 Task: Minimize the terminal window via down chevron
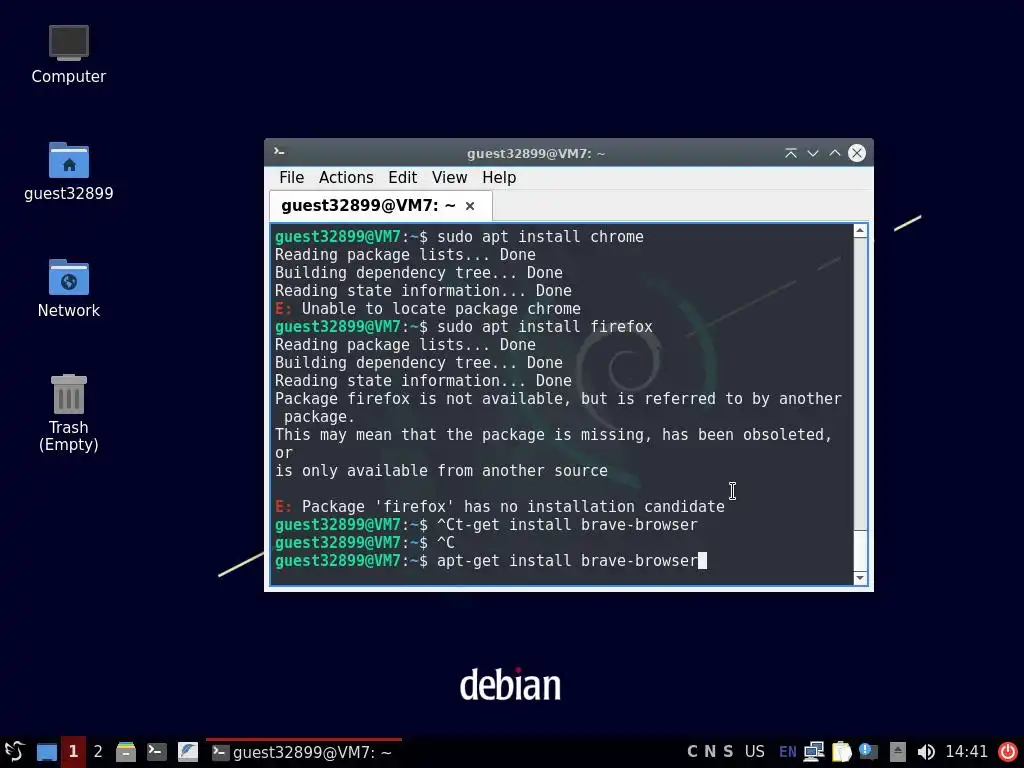tap(813, 153)
